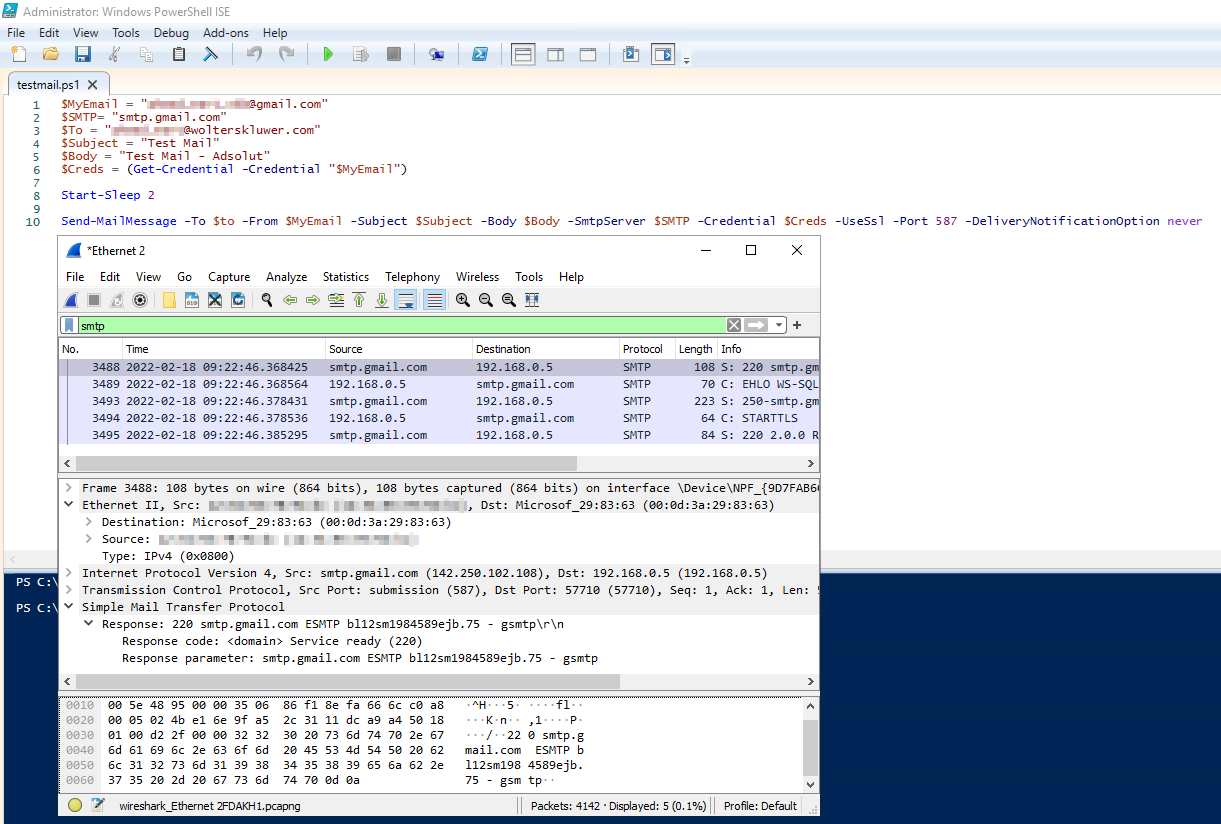
Task: Clear the smtp display filter
Action: [x=734, y=325]
